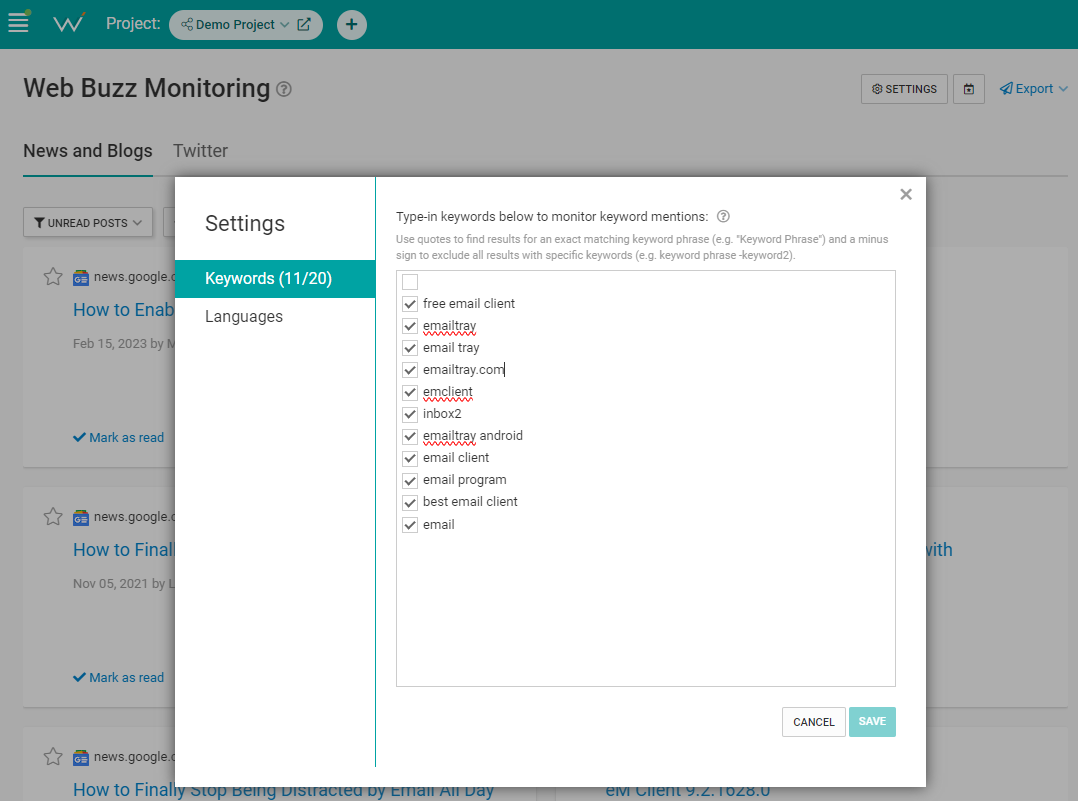Close the Settings dialog with X
1078x801 pixels.
point(905,195)
